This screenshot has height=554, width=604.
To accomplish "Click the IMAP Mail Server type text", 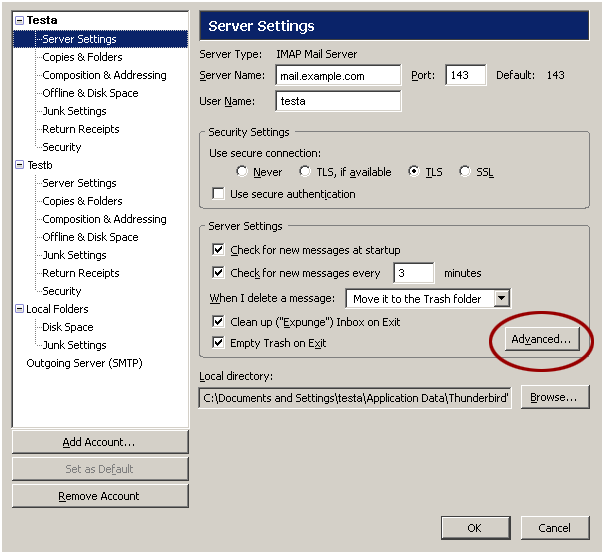I will coord(317,54).
